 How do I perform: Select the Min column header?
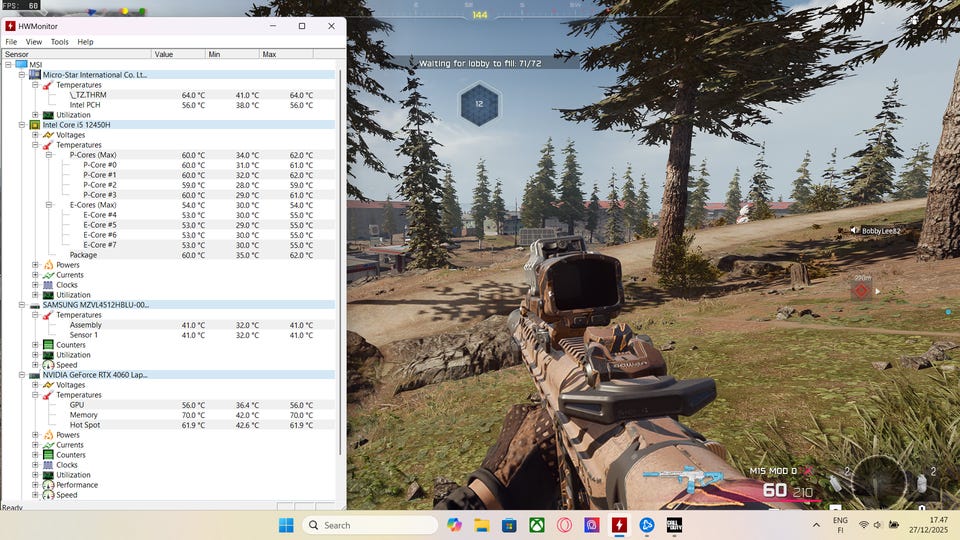pos(232,54)
